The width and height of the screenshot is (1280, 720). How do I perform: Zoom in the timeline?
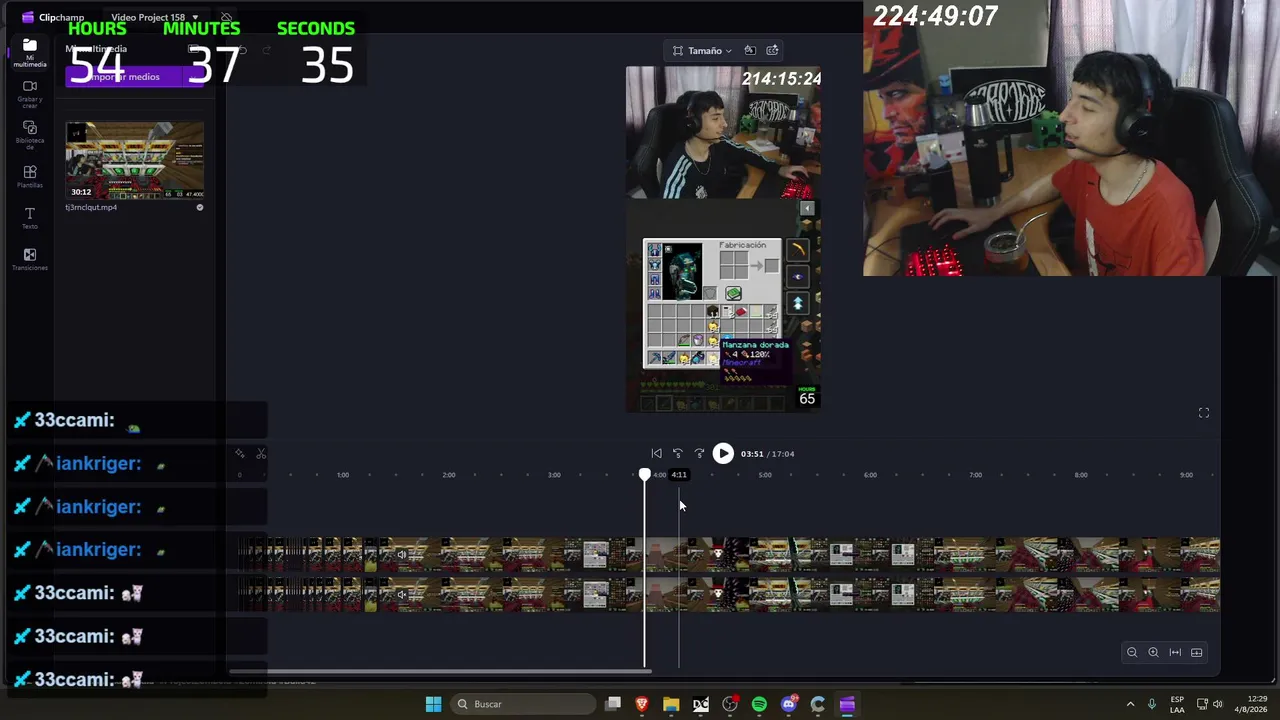click(1153, 653)
